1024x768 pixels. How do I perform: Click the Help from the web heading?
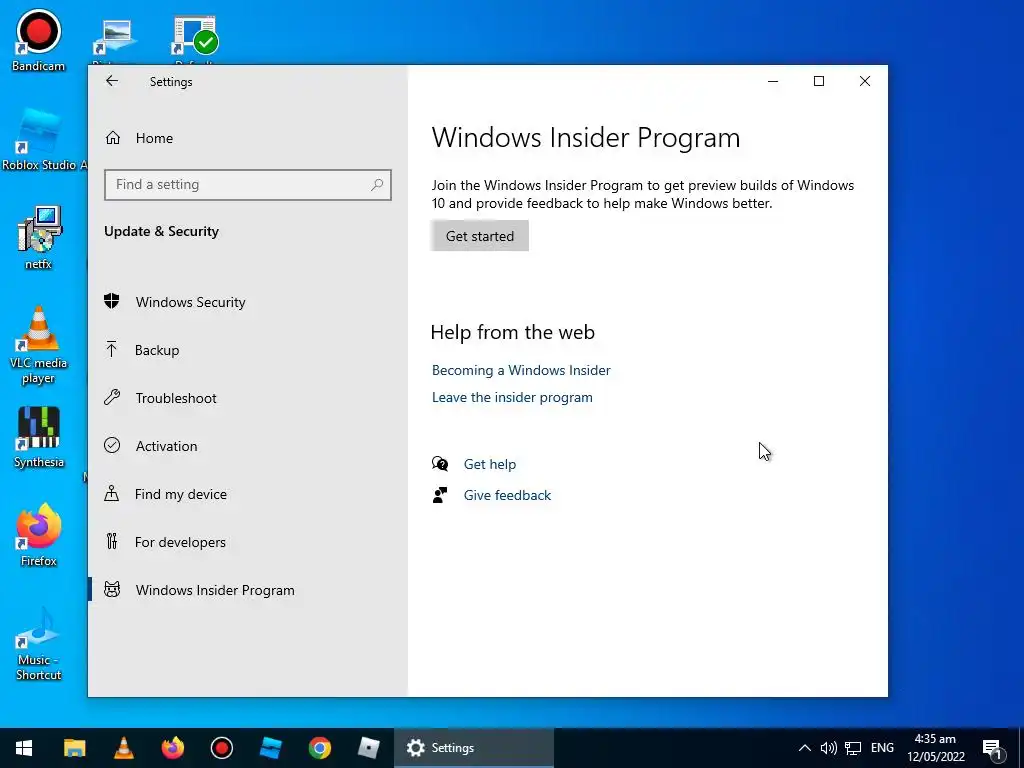click(x=513, y=332)
